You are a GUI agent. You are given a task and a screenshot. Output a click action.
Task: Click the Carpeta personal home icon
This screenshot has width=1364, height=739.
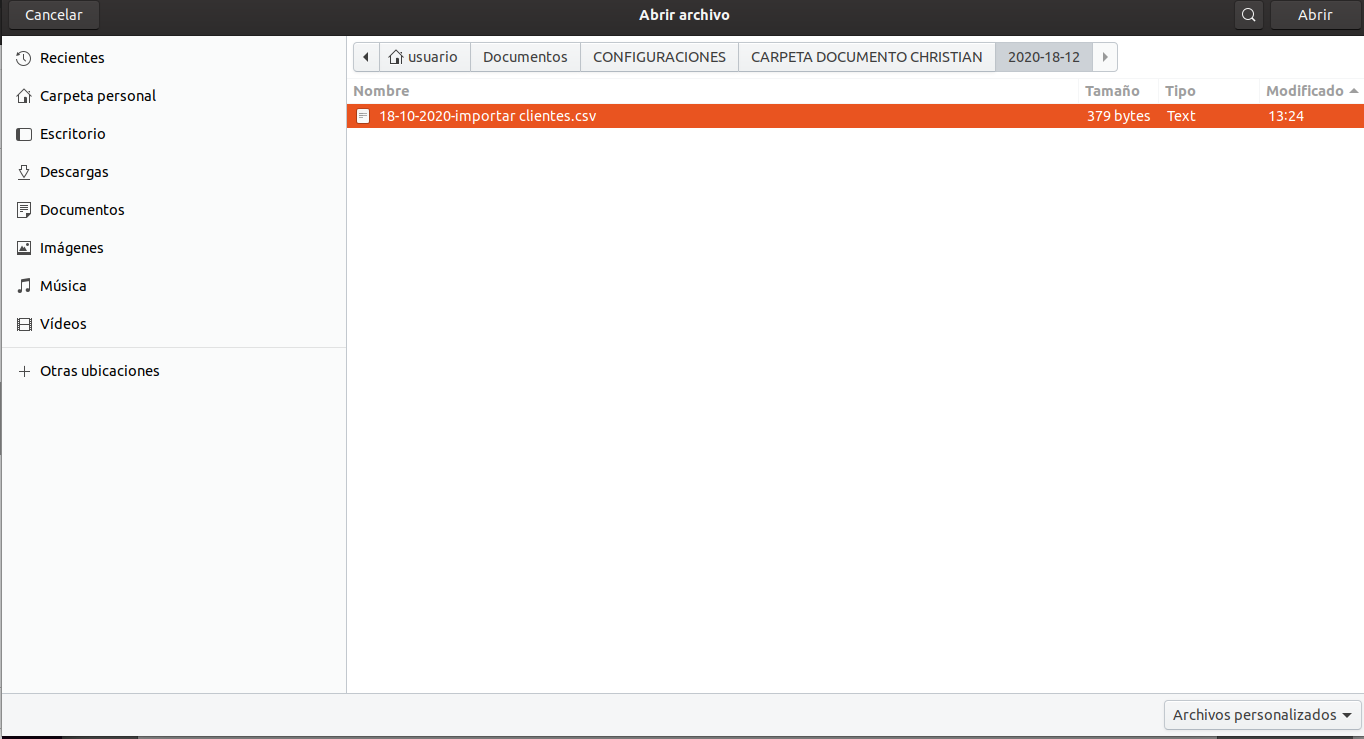25,96
